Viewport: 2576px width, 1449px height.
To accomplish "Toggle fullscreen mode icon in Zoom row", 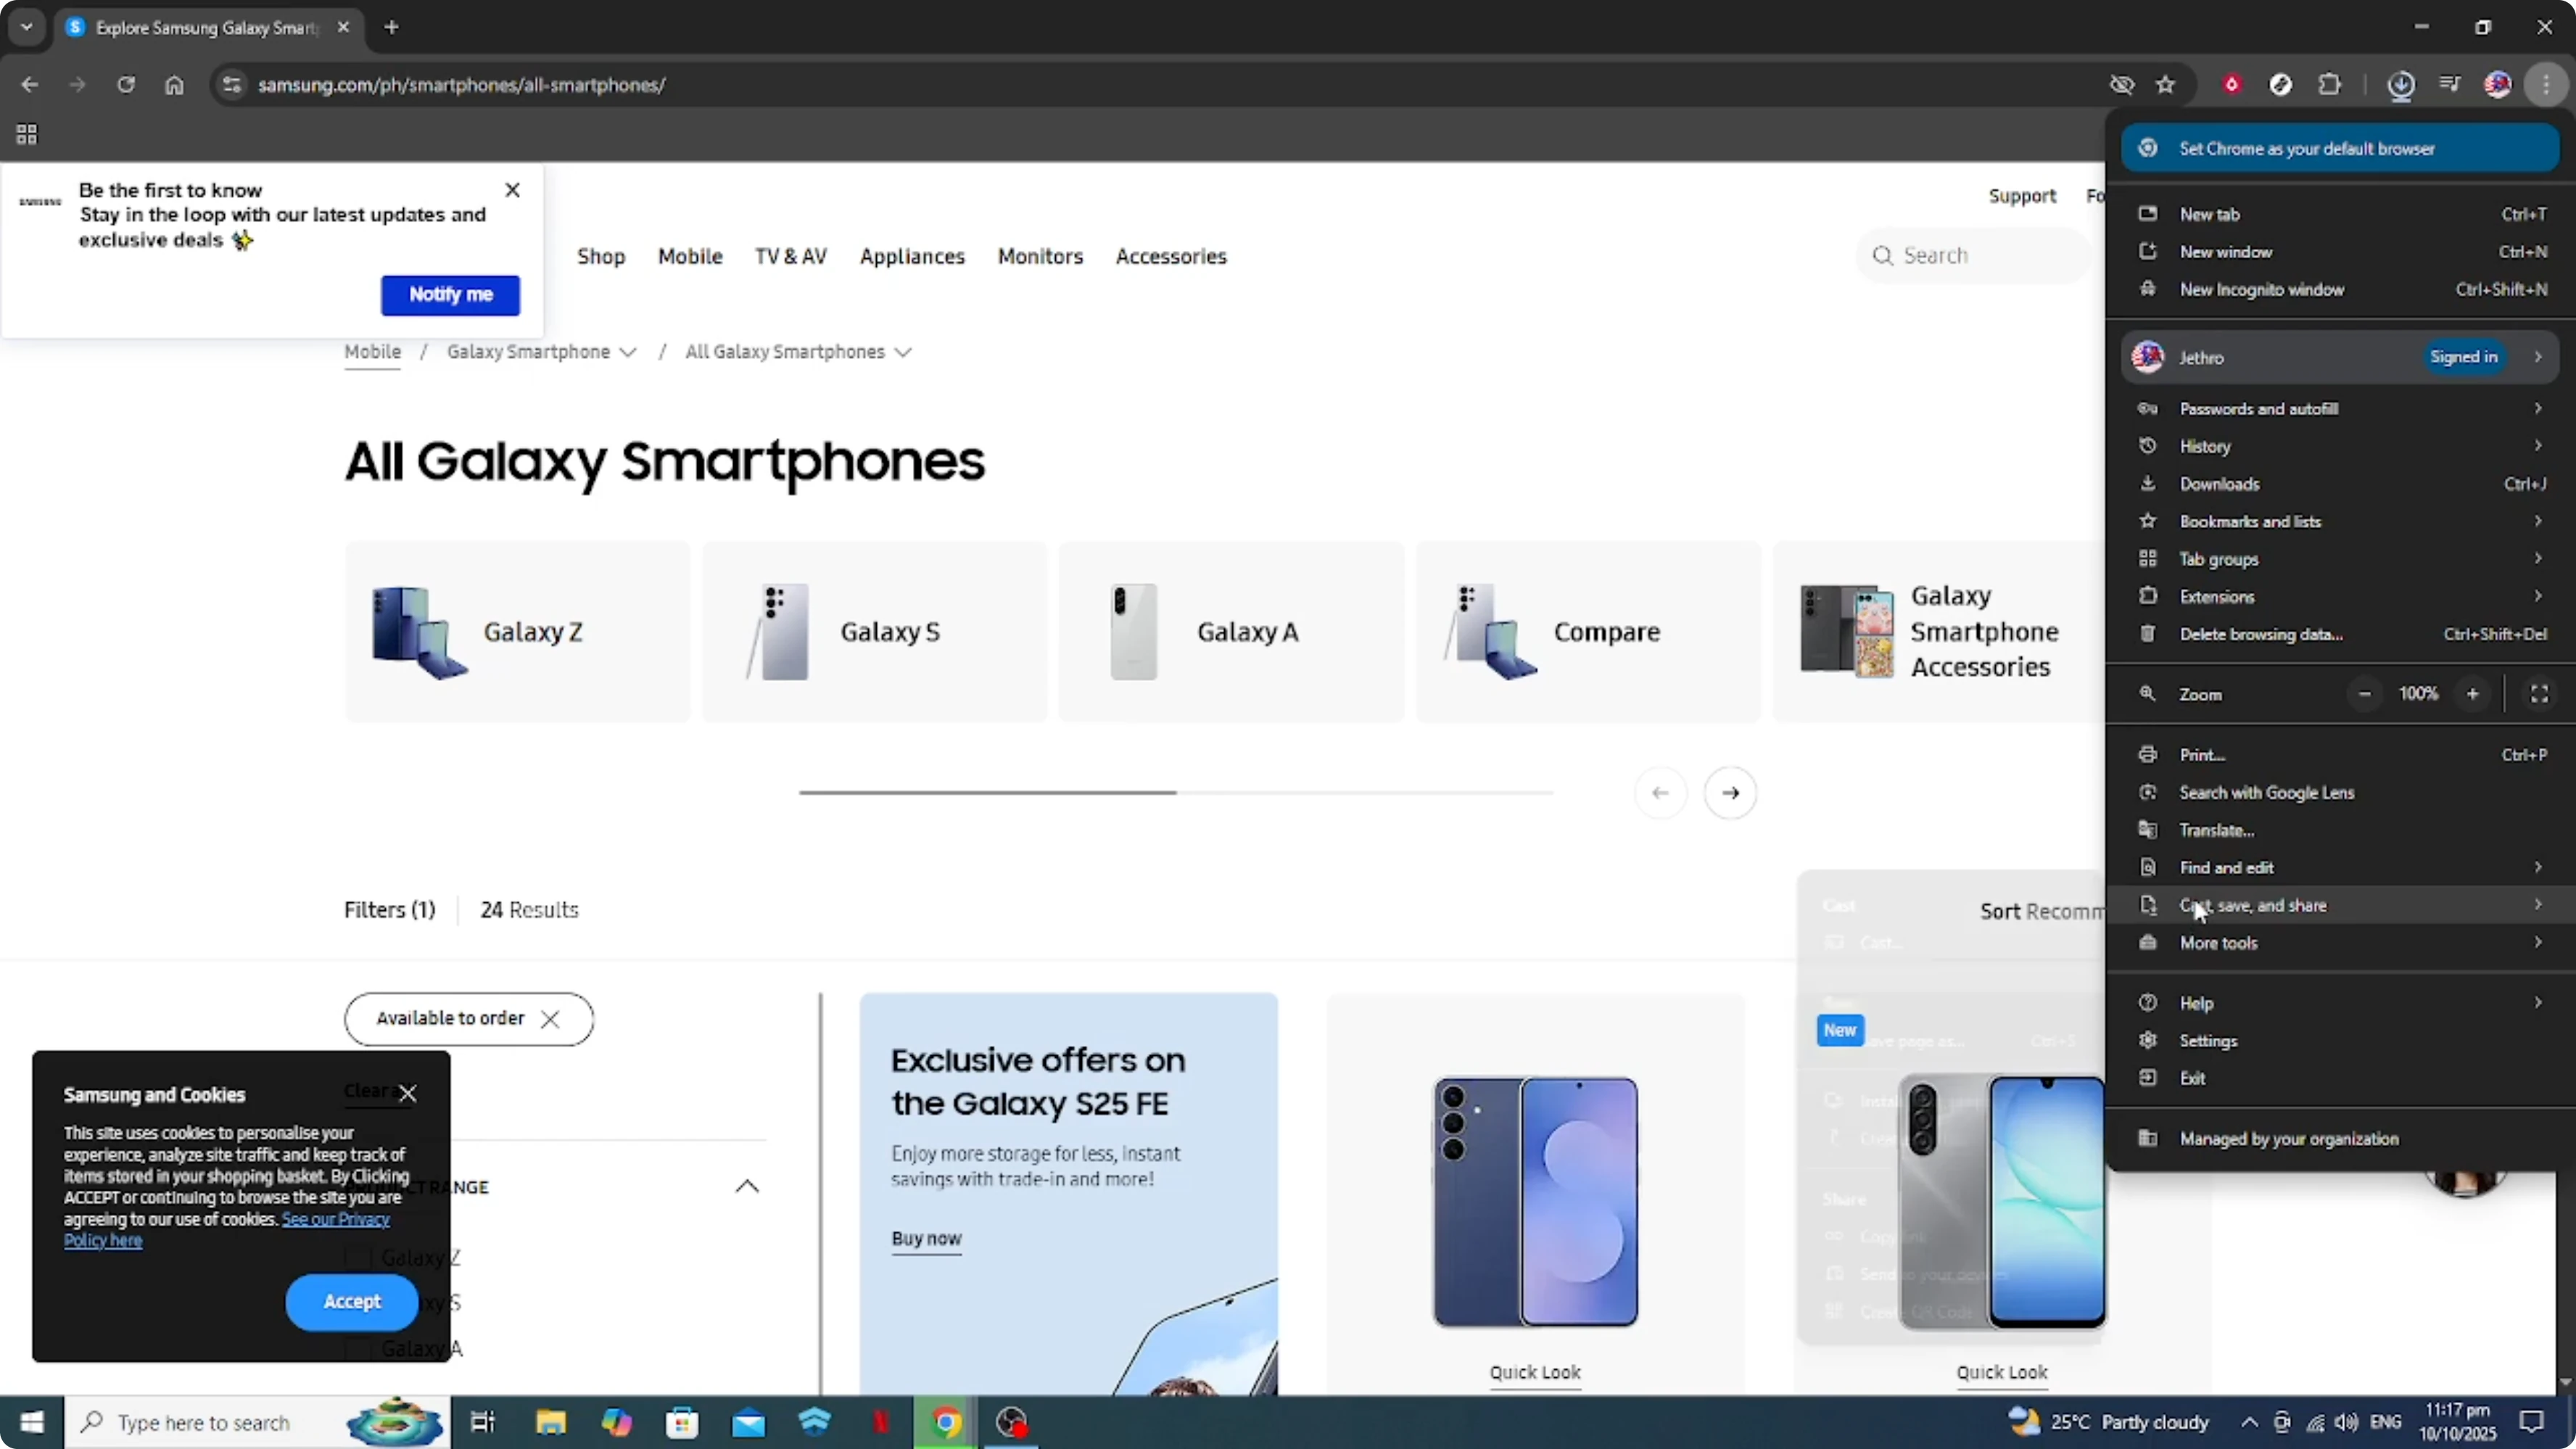I will pos(2539,694).
